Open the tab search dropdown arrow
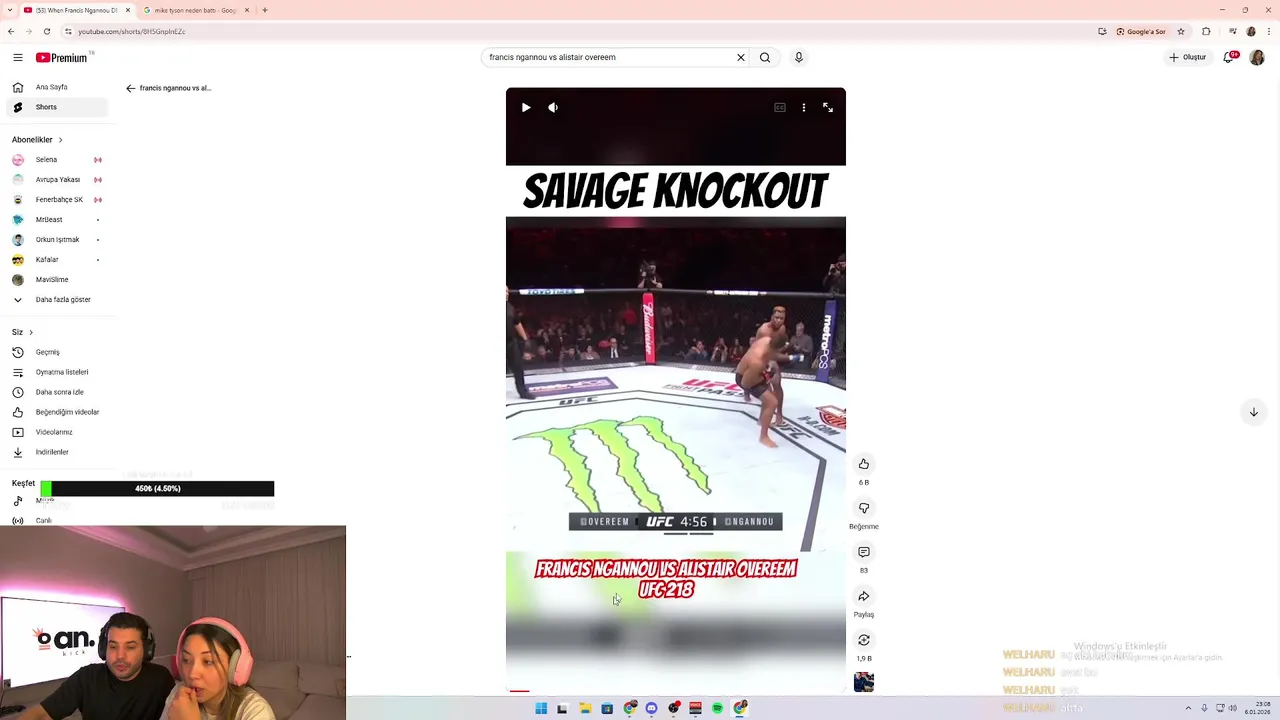Screen dimensions: 1280x720 click(x=9, y=10)
